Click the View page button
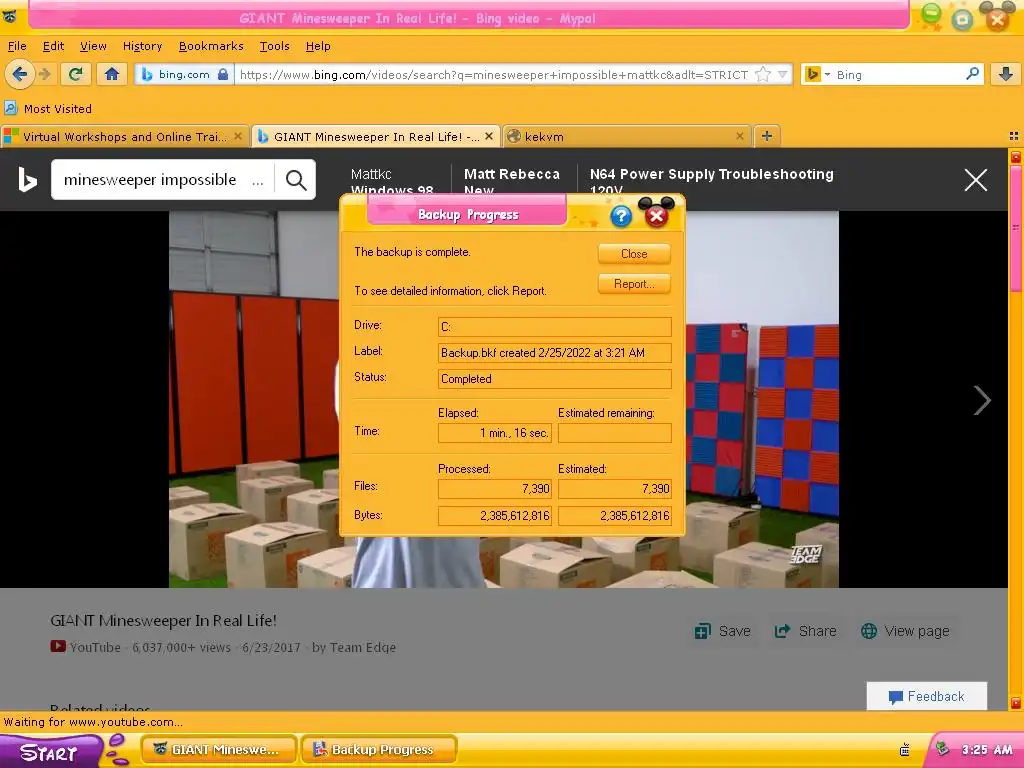Image resolution: width=1024 pixels, height=768 pixels. point(905,631)
